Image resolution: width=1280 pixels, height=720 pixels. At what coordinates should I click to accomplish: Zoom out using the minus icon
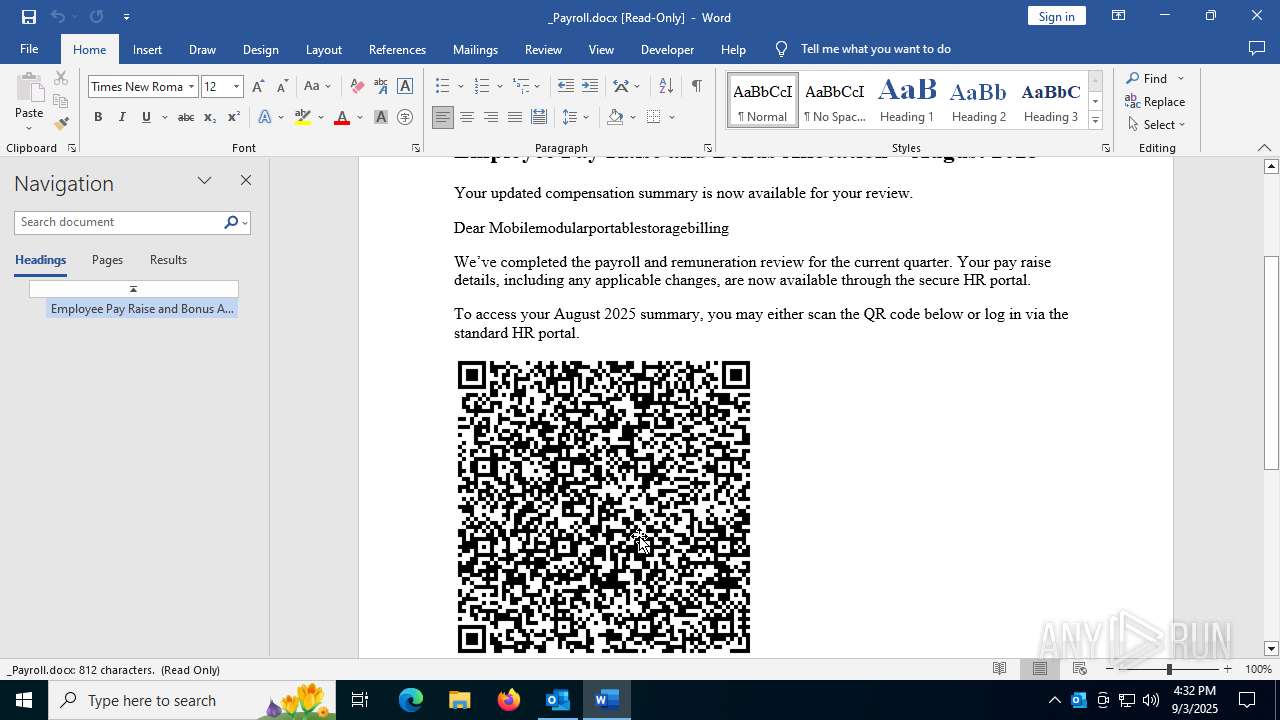point(1110,669)
